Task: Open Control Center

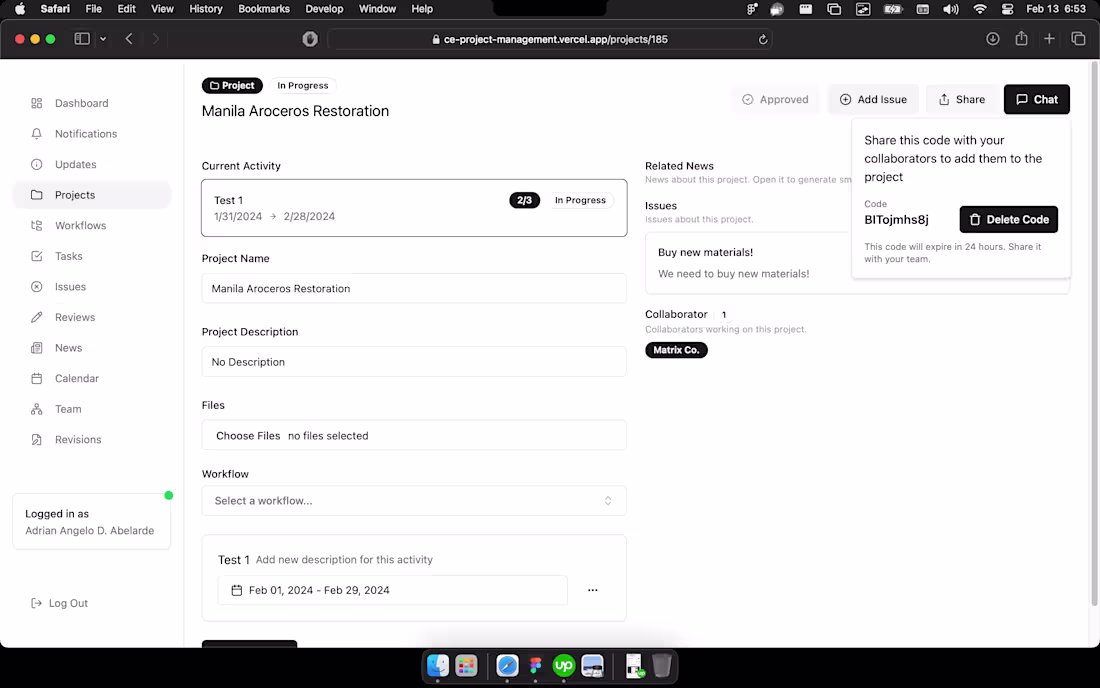Action: tap(1007, 9)
